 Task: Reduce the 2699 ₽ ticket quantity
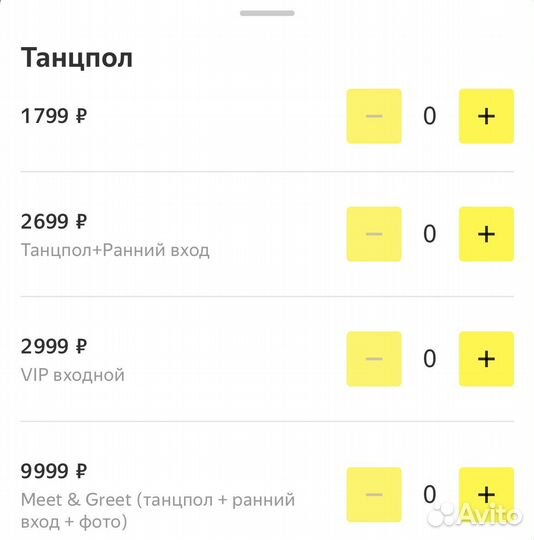click(x=374, y=234)
